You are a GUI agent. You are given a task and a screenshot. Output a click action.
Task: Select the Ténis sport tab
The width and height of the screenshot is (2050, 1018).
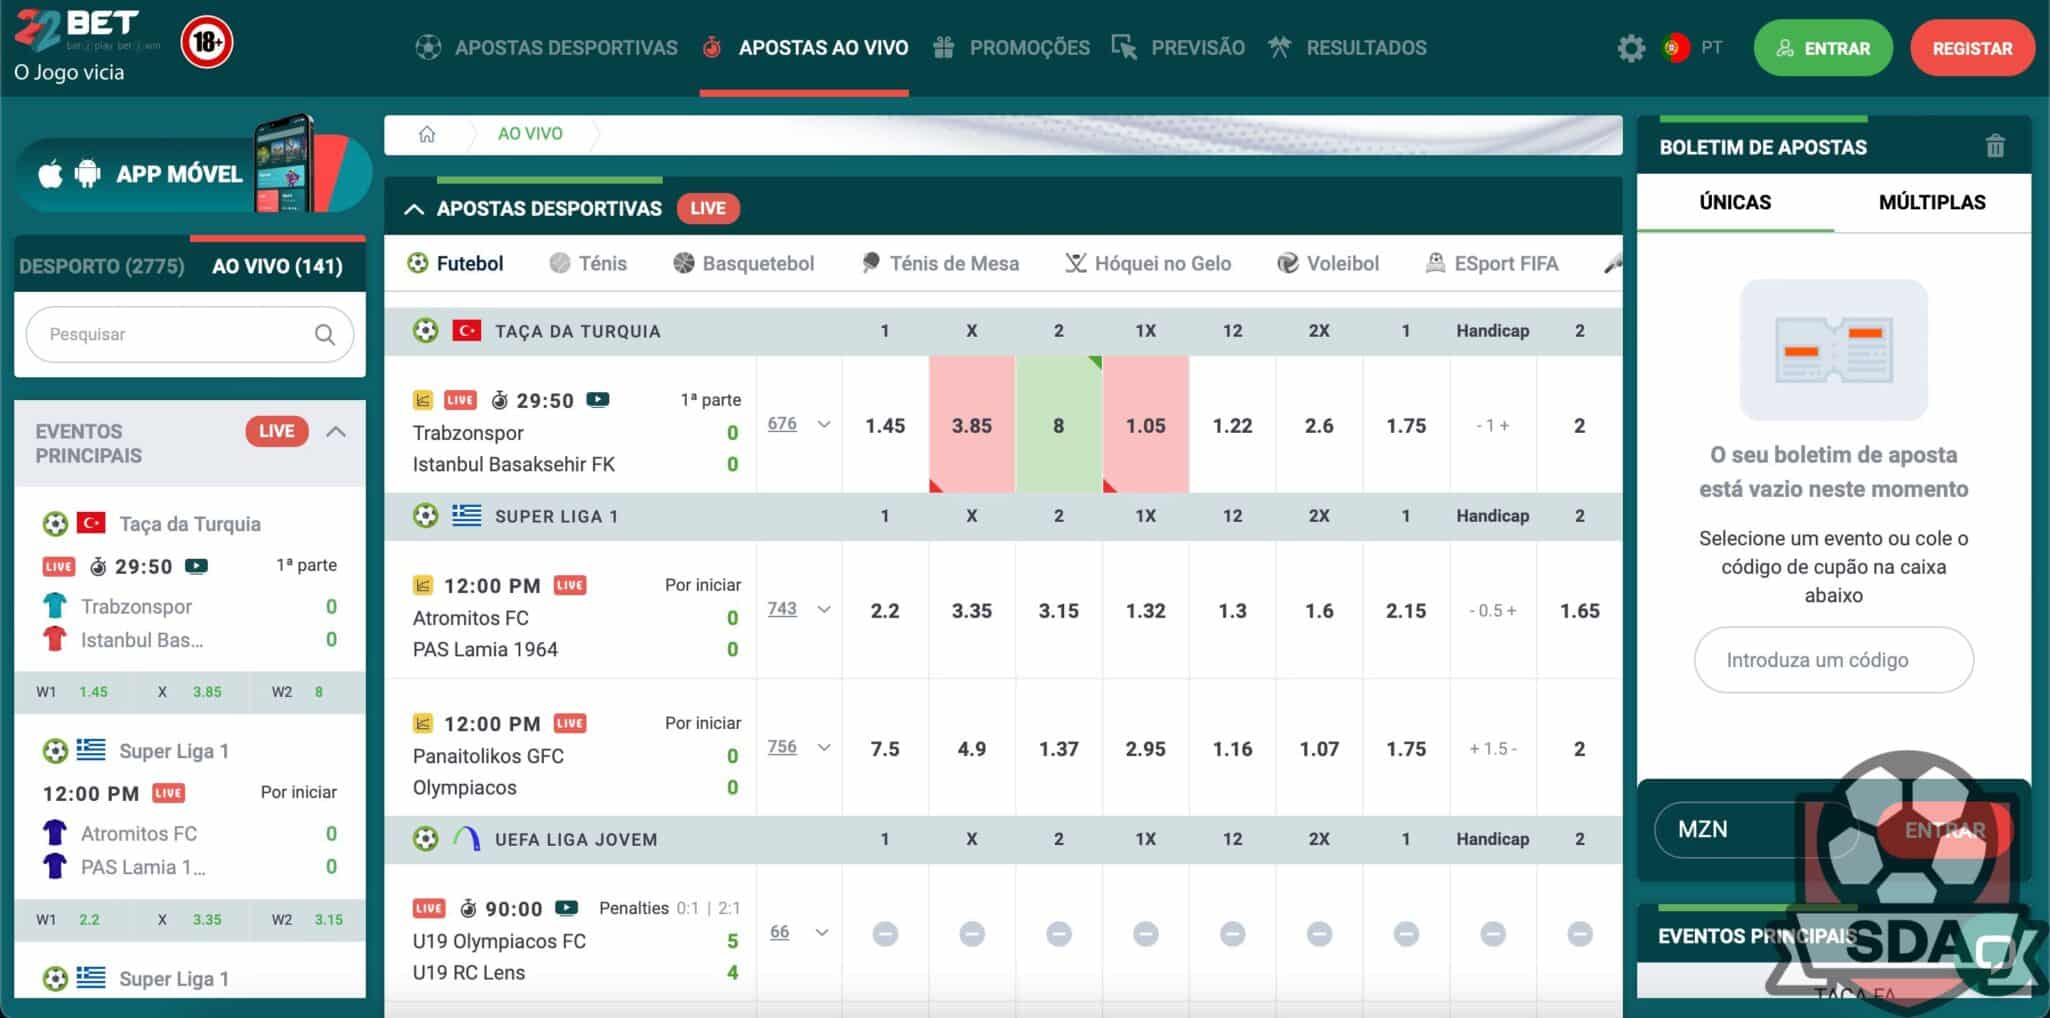click(588, 264)
